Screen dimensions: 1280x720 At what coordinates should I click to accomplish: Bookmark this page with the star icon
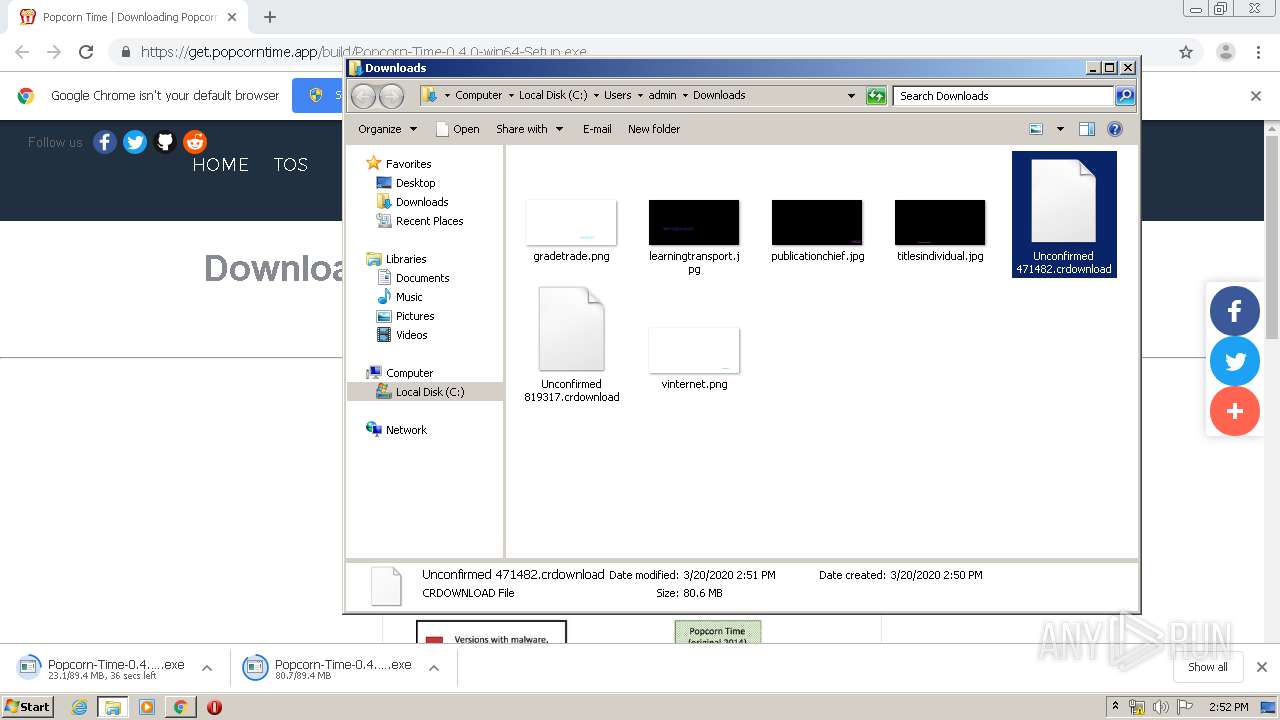click(x=1186, y=52)
